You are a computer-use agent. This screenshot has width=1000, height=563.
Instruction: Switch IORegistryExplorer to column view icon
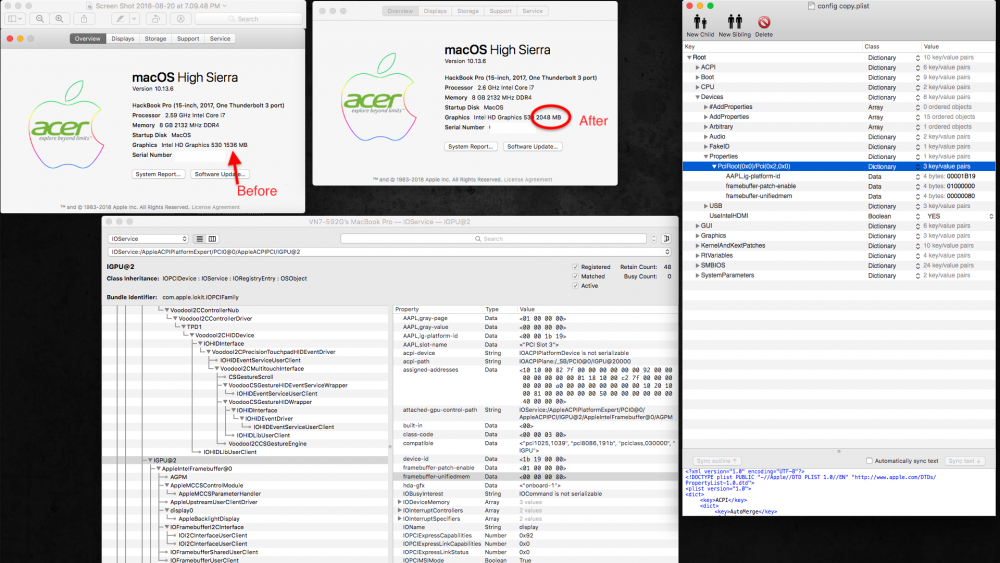click(x=212, y=239)
